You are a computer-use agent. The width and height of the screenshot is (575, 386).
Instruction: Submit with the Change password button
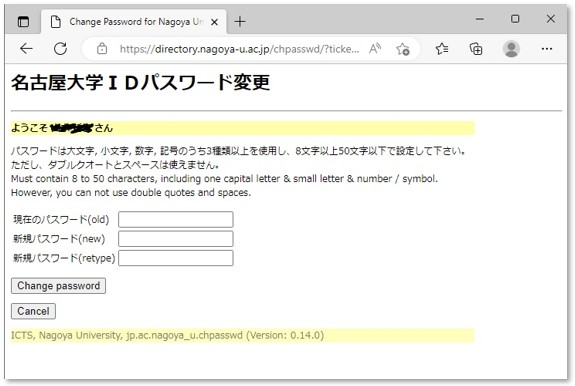coord(58,286)
